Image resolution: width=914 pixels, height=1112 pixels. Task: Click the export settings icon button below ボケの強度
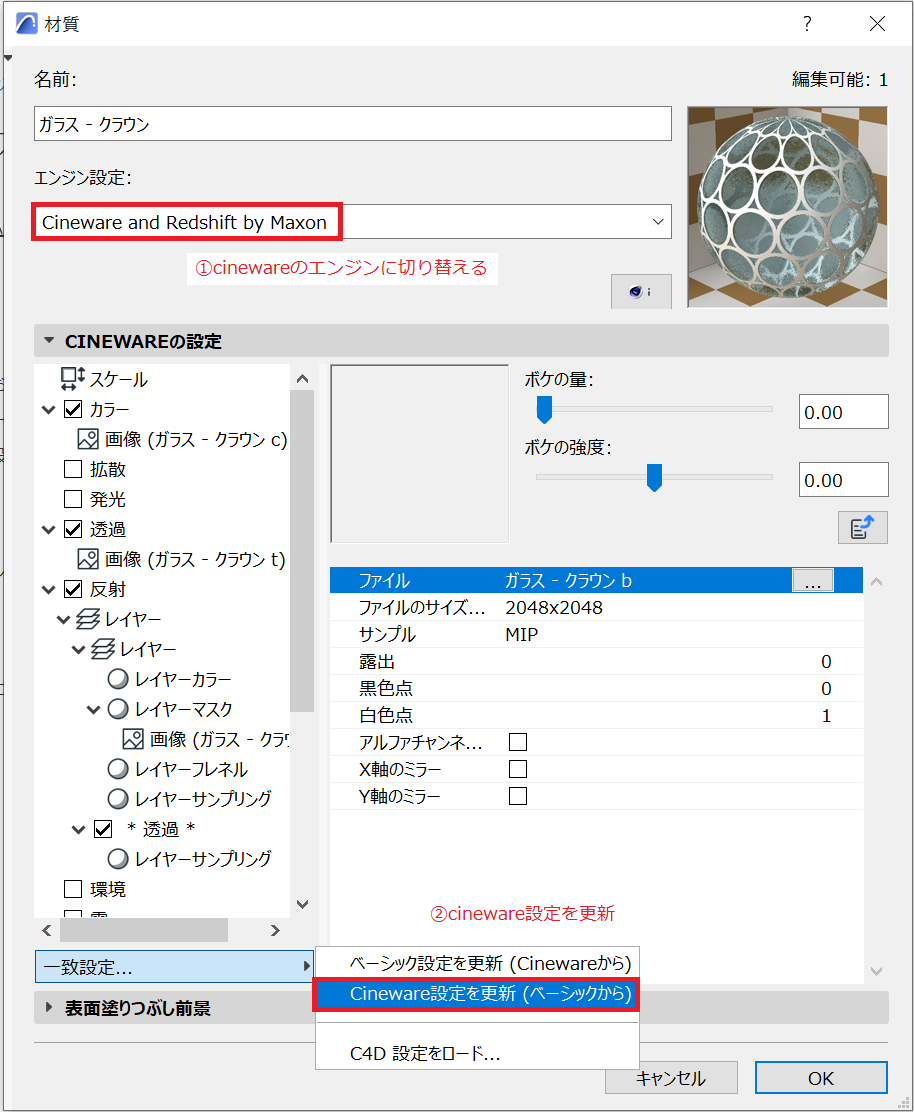[862, 528]
